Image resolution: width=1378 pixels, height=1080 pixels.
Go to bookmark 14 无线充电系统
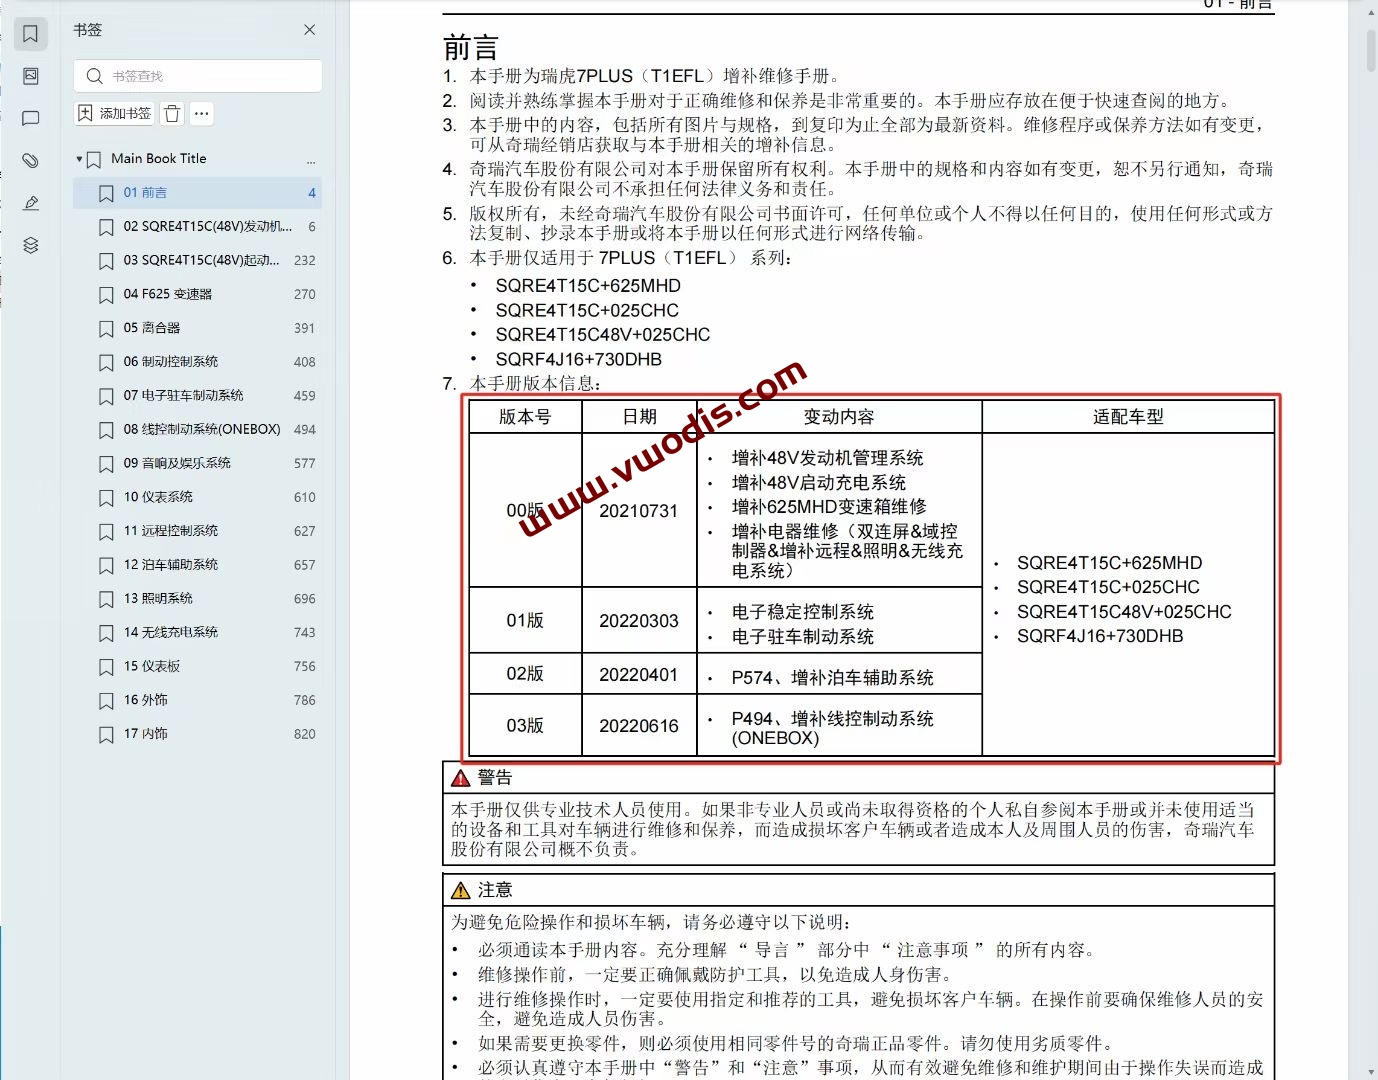tap(198, 633)
